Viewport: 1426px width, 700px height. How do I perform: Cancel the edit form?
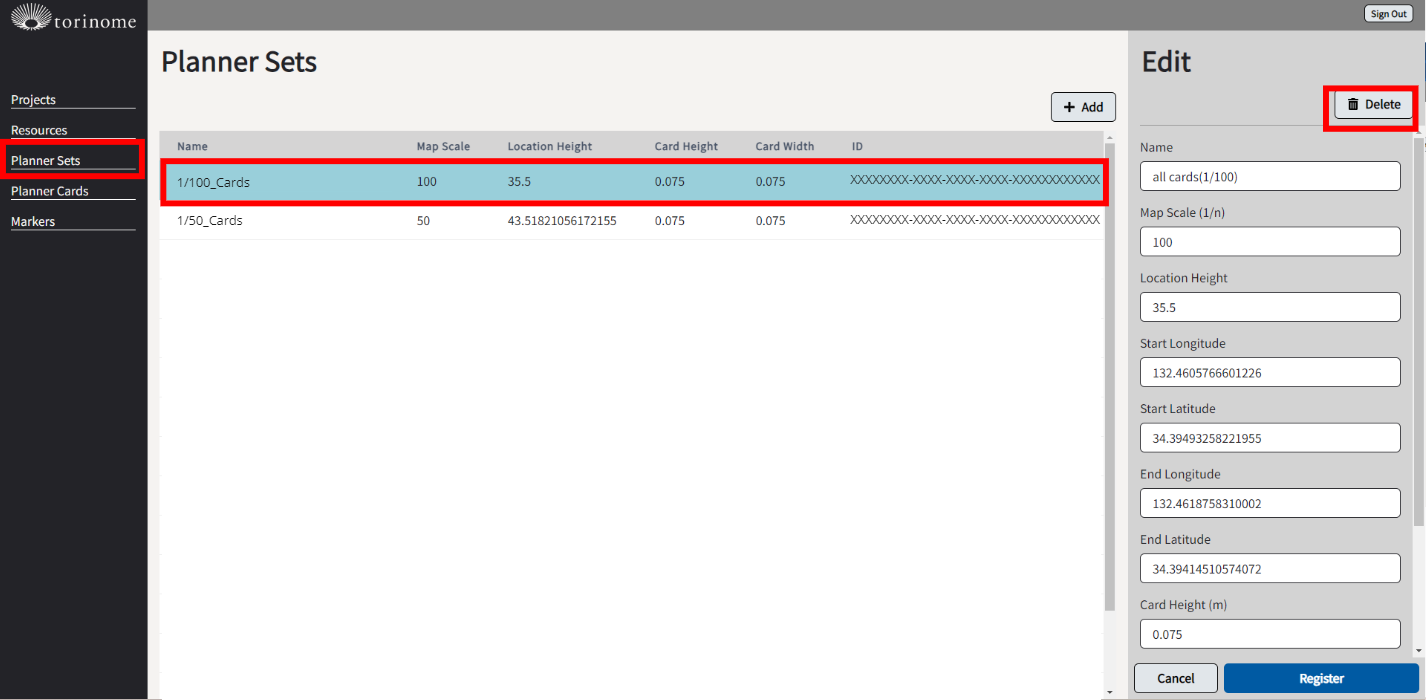pyautogui.click(x=1175, y=678)
